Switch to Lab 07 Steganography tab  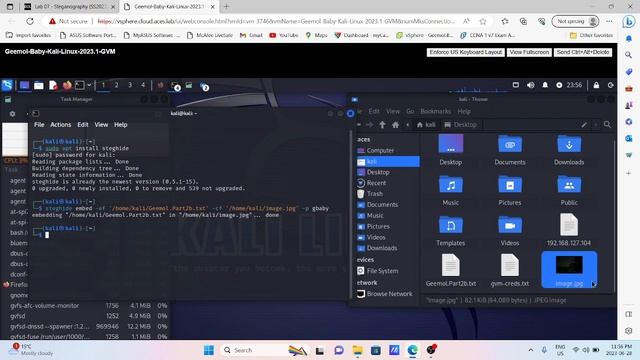pos(69,7)
